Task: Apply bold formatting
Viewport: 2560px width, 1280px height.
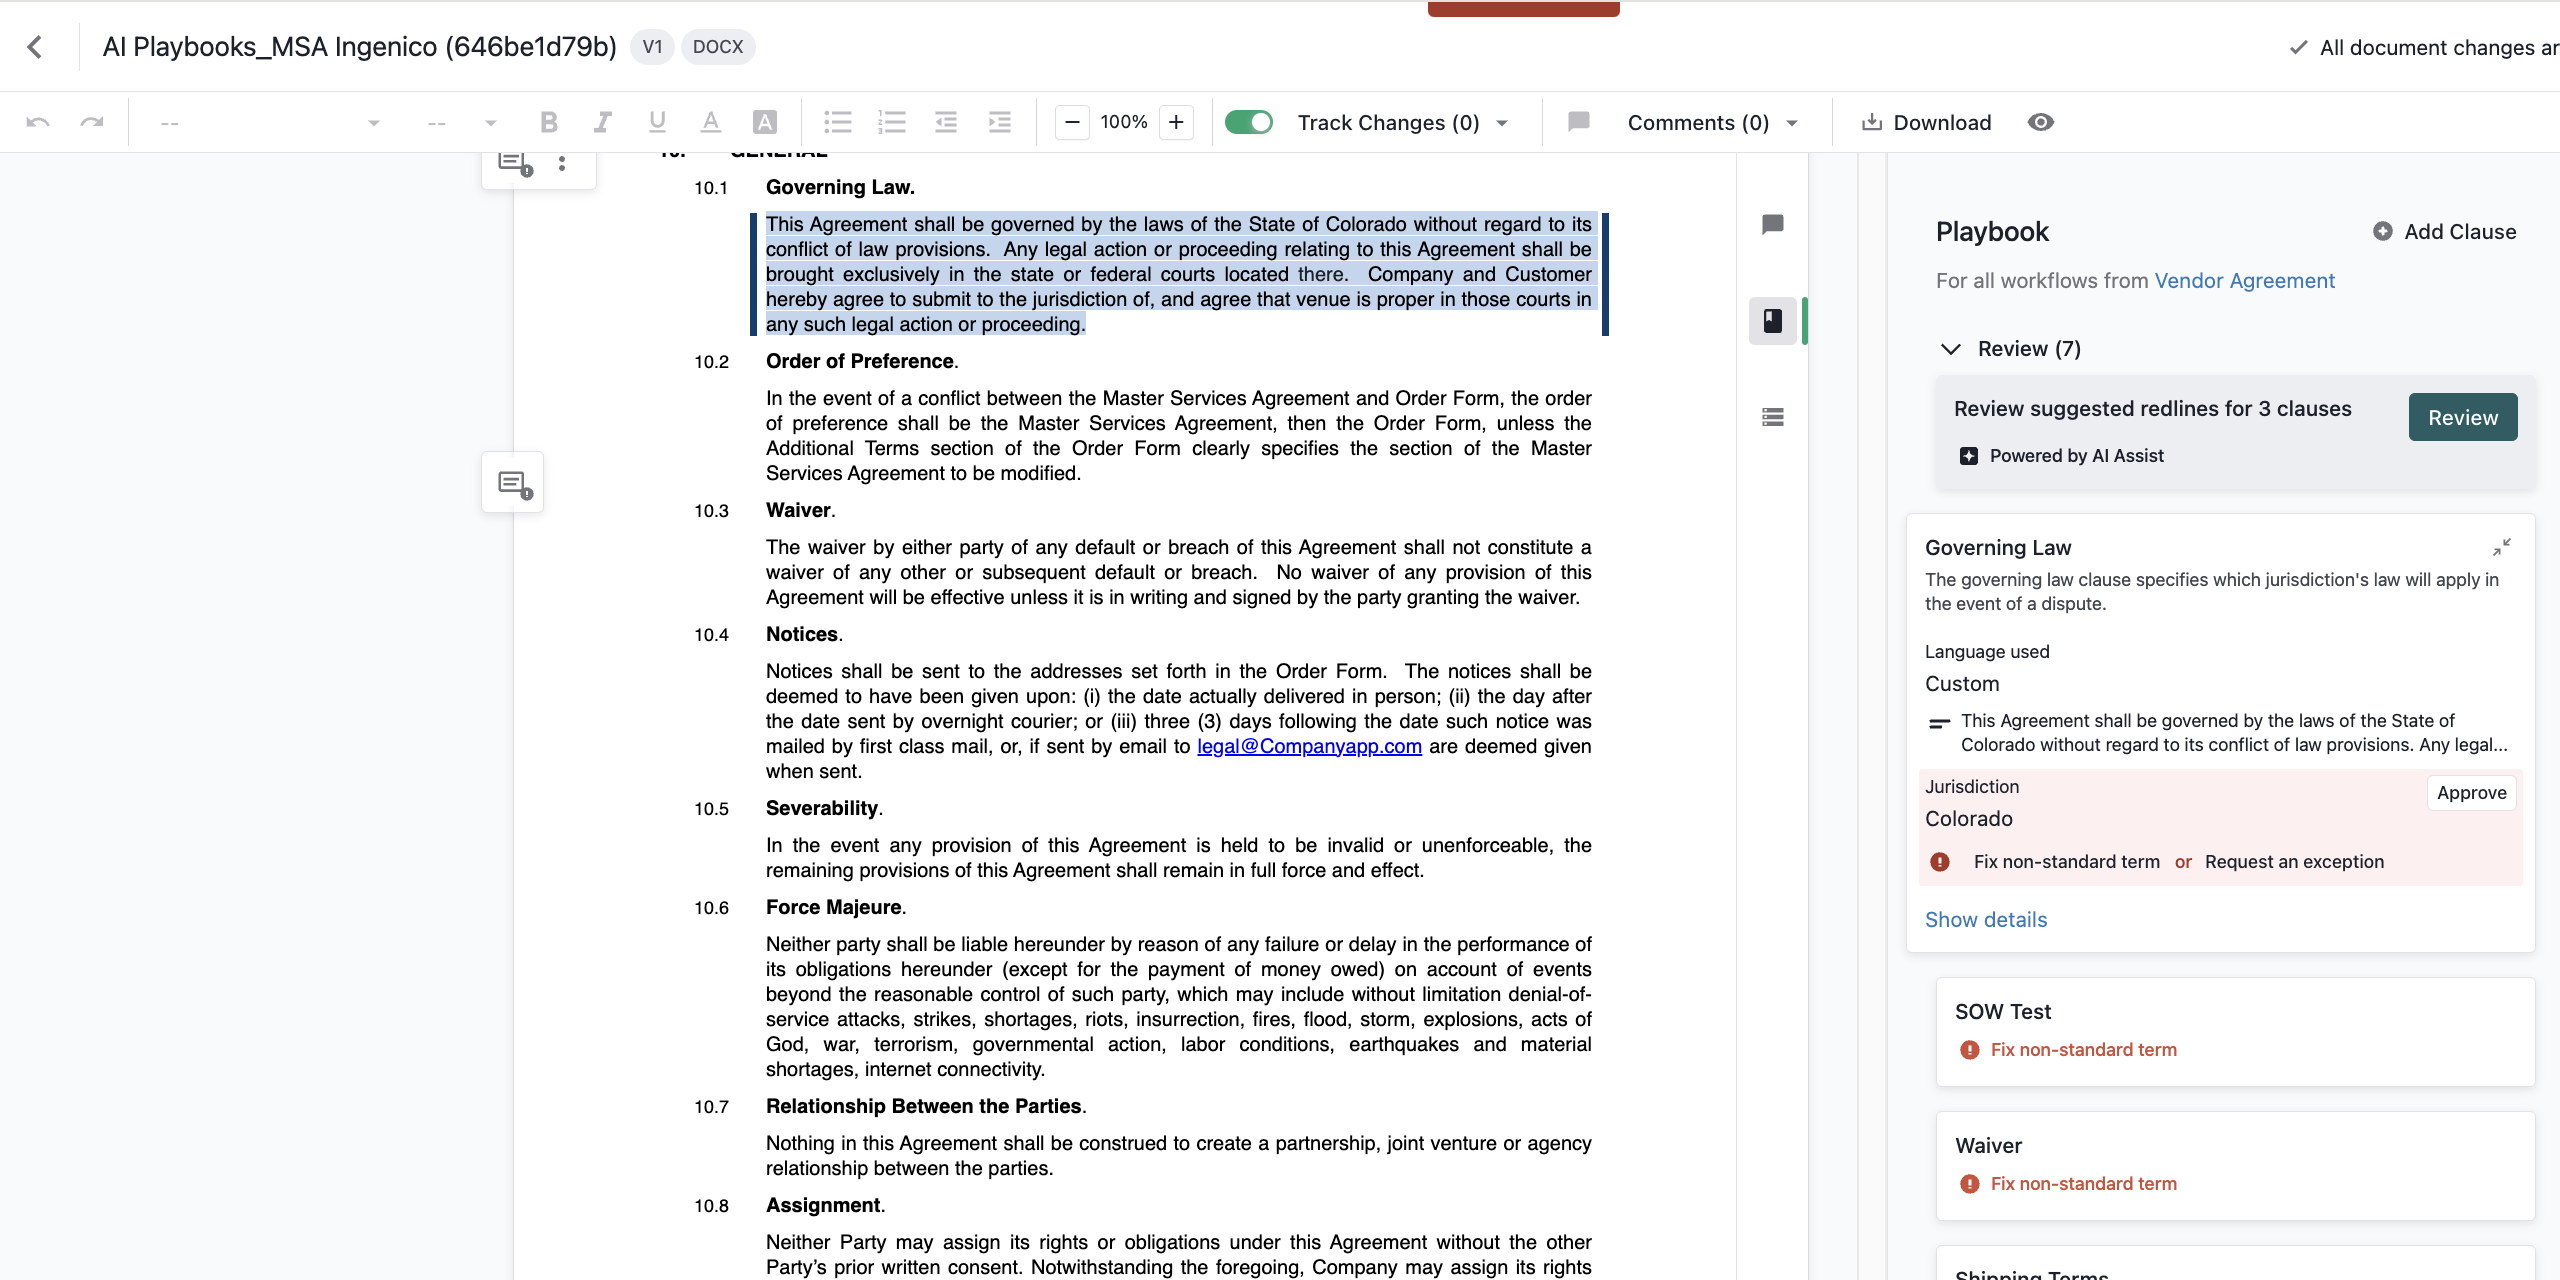Action: [548, 122]
